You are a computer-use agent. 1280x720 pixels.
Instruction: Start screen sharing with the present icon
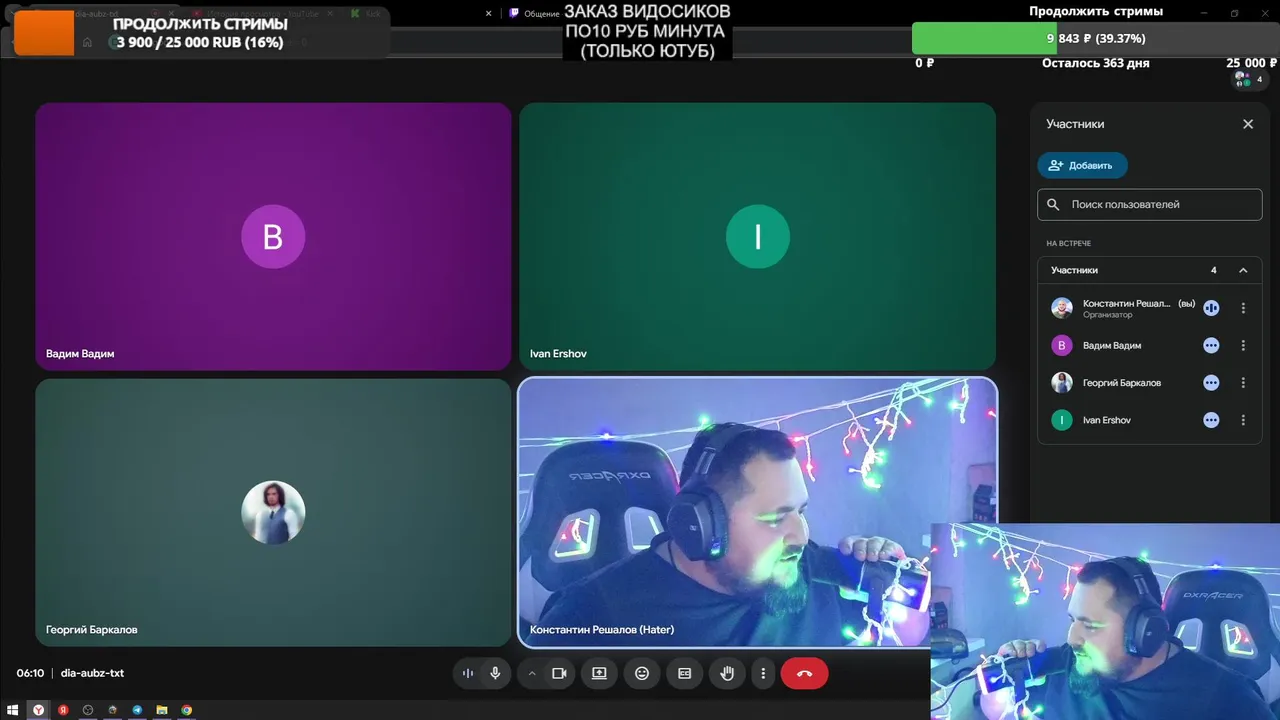[599, 673]
